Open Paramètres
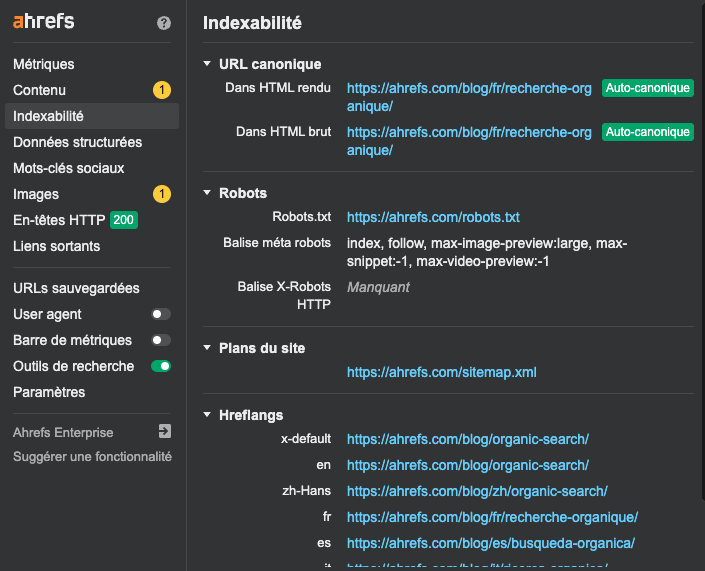This screenshot has width=705, height=571. click(x=49, y=392)
